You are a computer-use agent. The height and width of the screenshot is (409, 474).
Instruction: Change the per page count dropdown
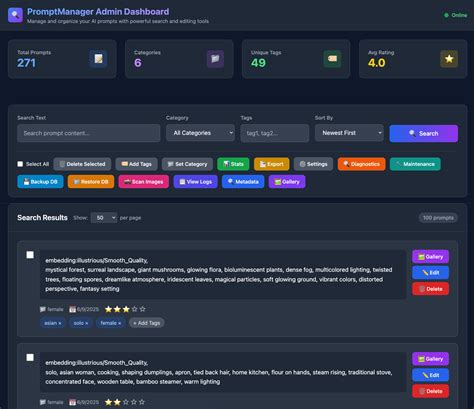[x=104, y=218]
